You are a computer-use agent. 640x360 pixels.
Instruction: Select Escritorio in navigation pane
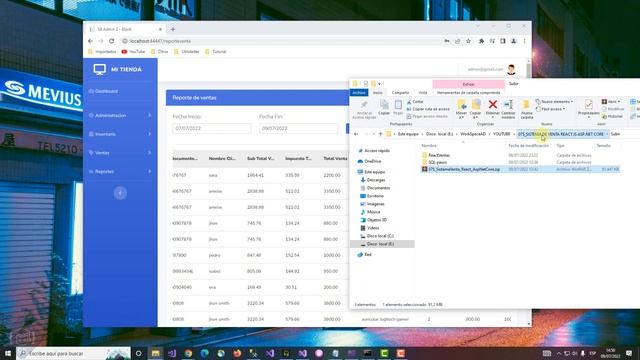tap(374, 196)
